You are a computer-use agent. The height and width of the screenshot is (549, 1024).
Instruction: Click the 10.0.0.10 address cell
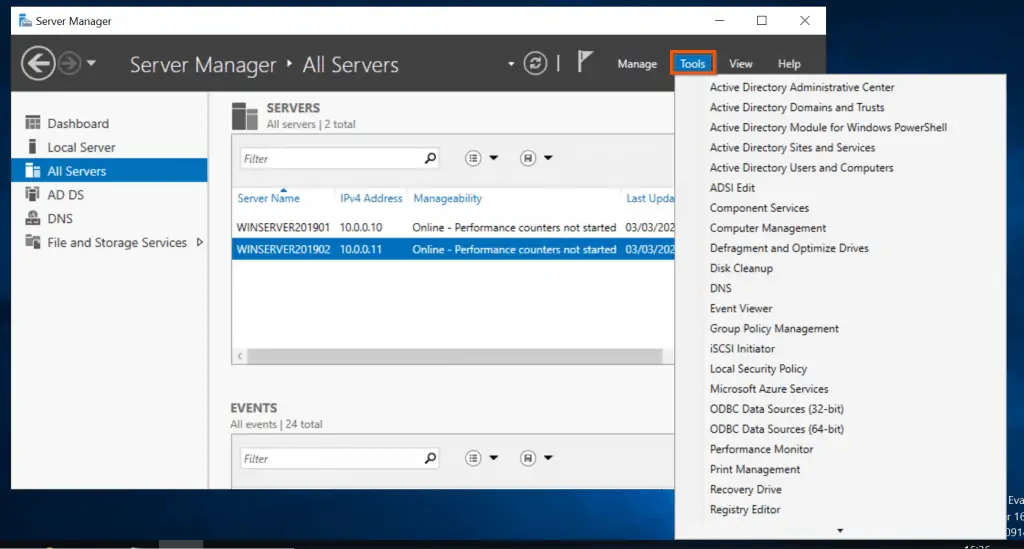[x=361, y=227]
